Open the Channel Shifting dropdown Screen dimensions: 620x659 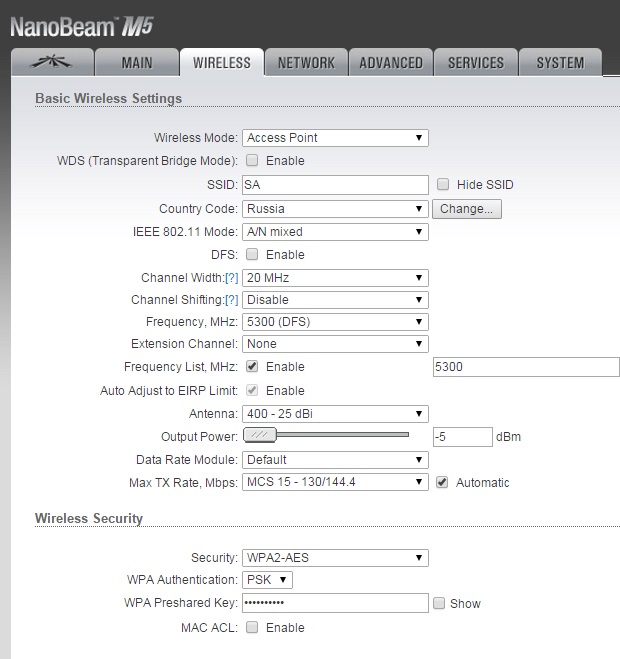(335, 300)
